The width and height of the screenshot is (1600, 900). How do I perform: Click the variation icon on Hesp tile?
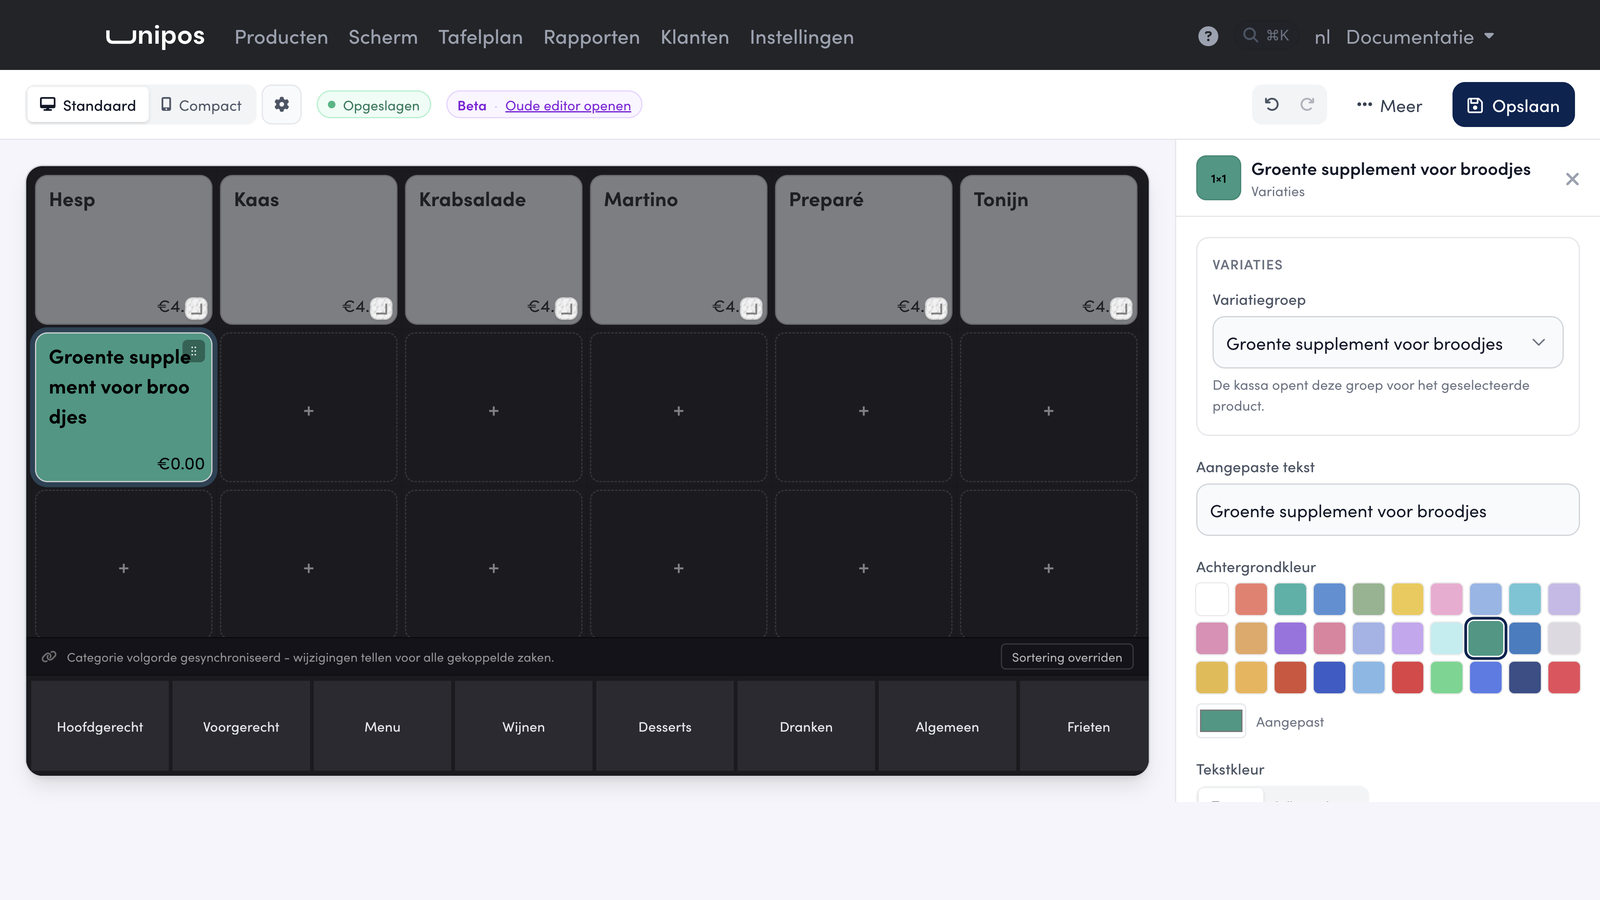(x=197, y=308)
